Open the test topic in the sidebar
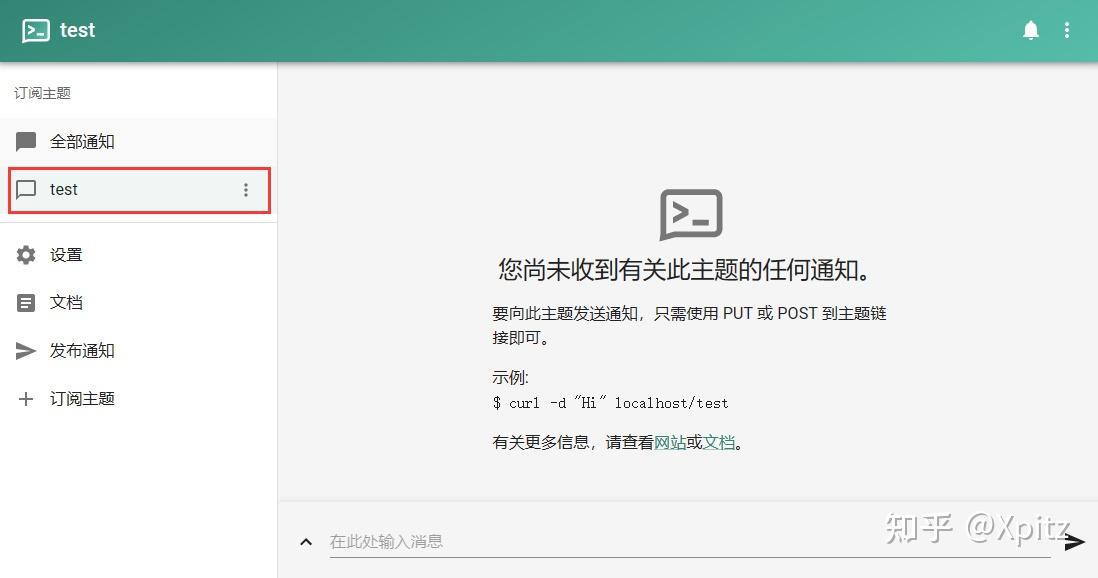The height and width of the screenshot is (578, 1098). point(64,189)
